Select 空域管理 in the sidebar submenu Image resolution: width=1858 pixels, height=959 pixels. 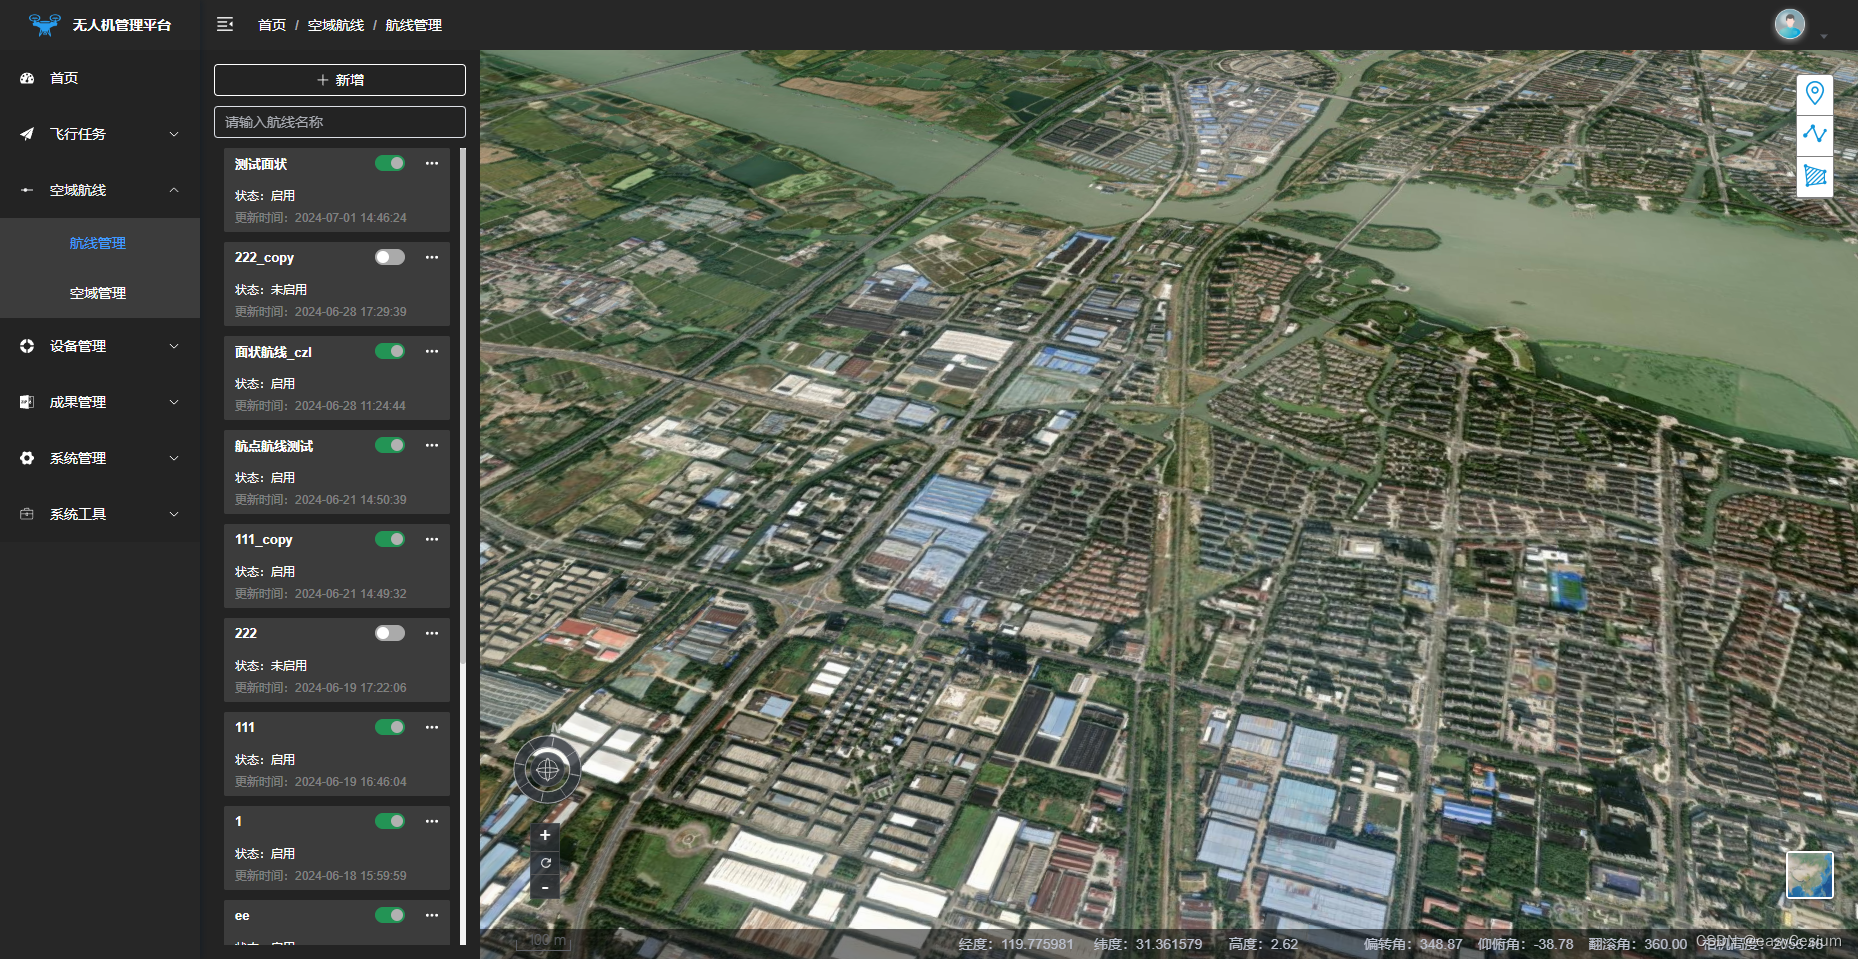(x=100, y=293)
